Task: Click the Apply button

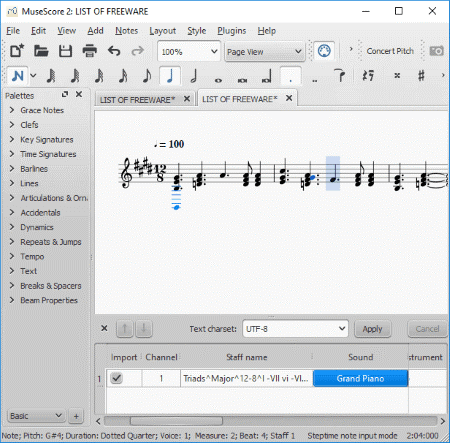Action: coord(372,329)
